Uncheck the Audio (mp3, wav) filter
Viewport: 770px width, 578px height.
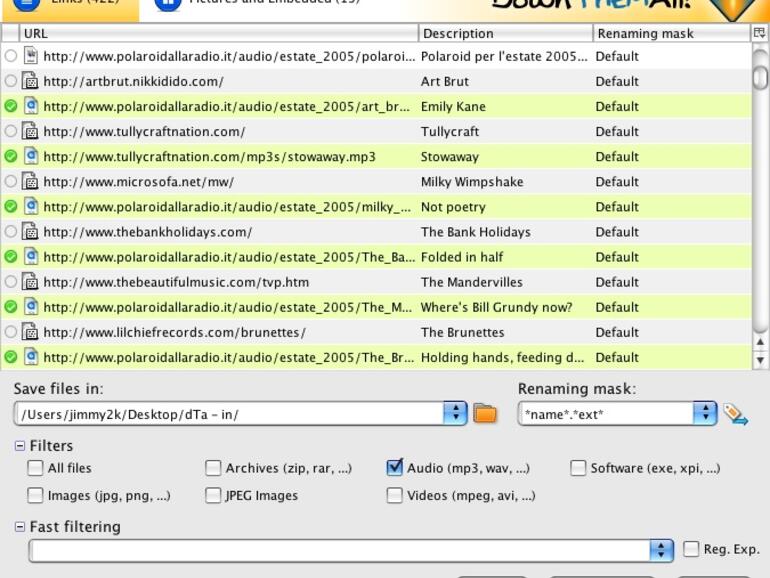395,468
